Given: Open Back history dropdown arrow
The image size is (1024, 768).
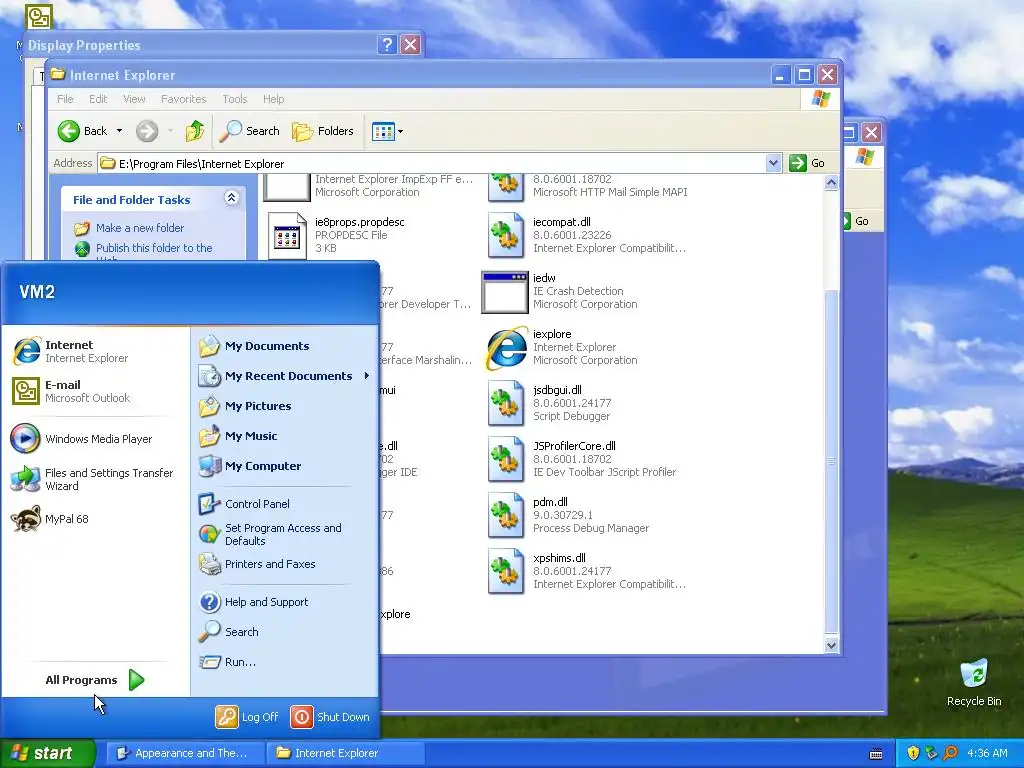Looking at the screenshot, I should (120, 131).
